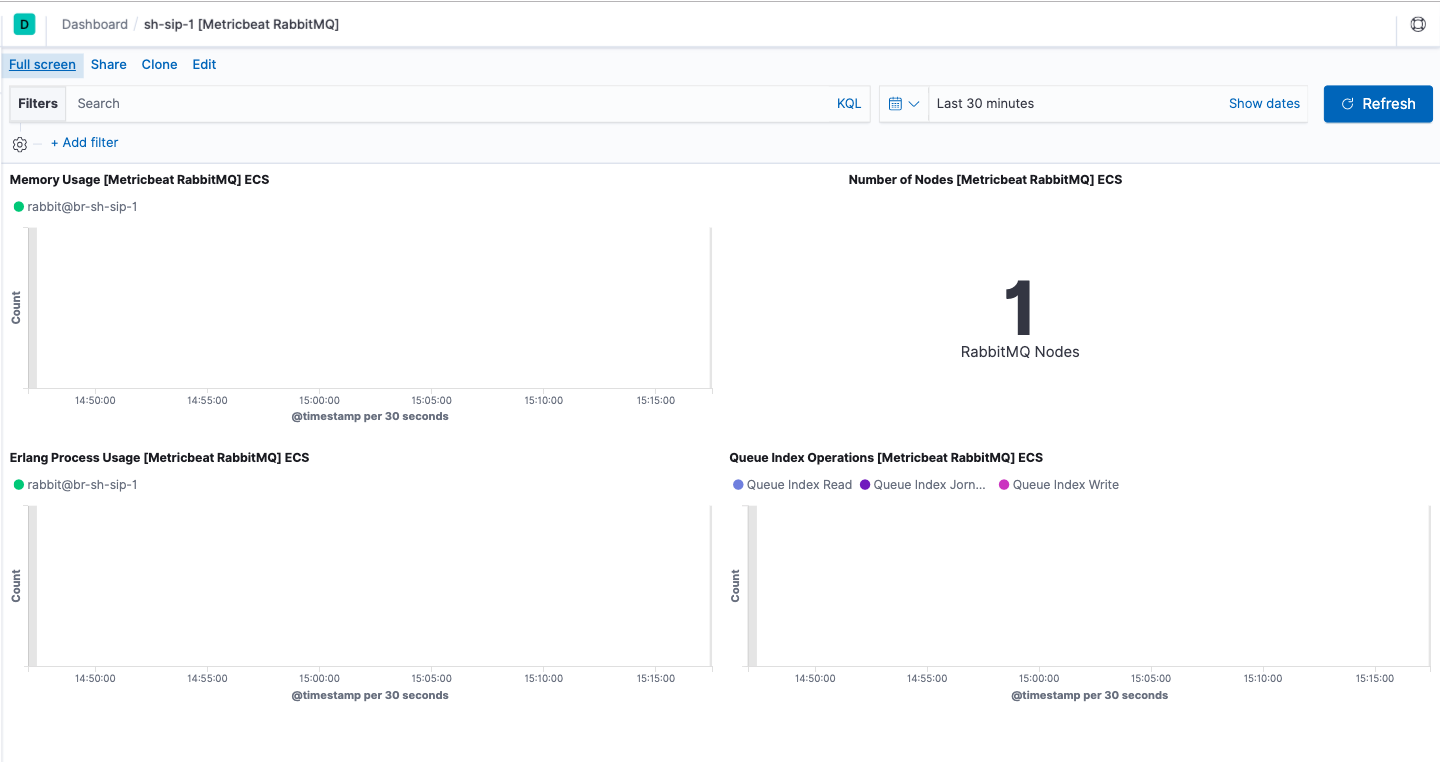This screenshot has width=1440, height=762.
Task: Click the Show dates link
Action: (x=1264, y=104)
